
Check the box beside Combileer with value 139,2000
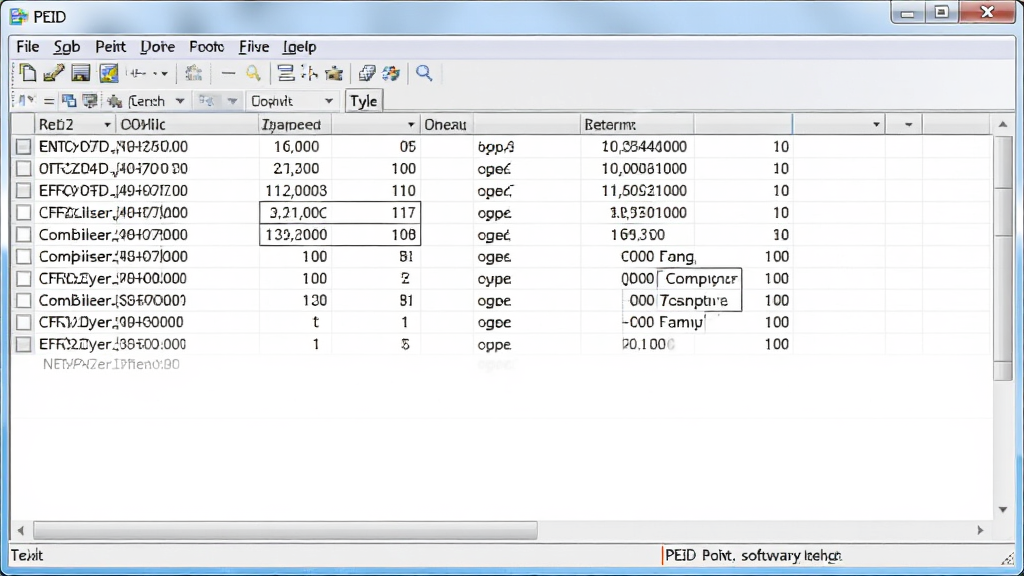pyautogui.click(x=24, y=234)
